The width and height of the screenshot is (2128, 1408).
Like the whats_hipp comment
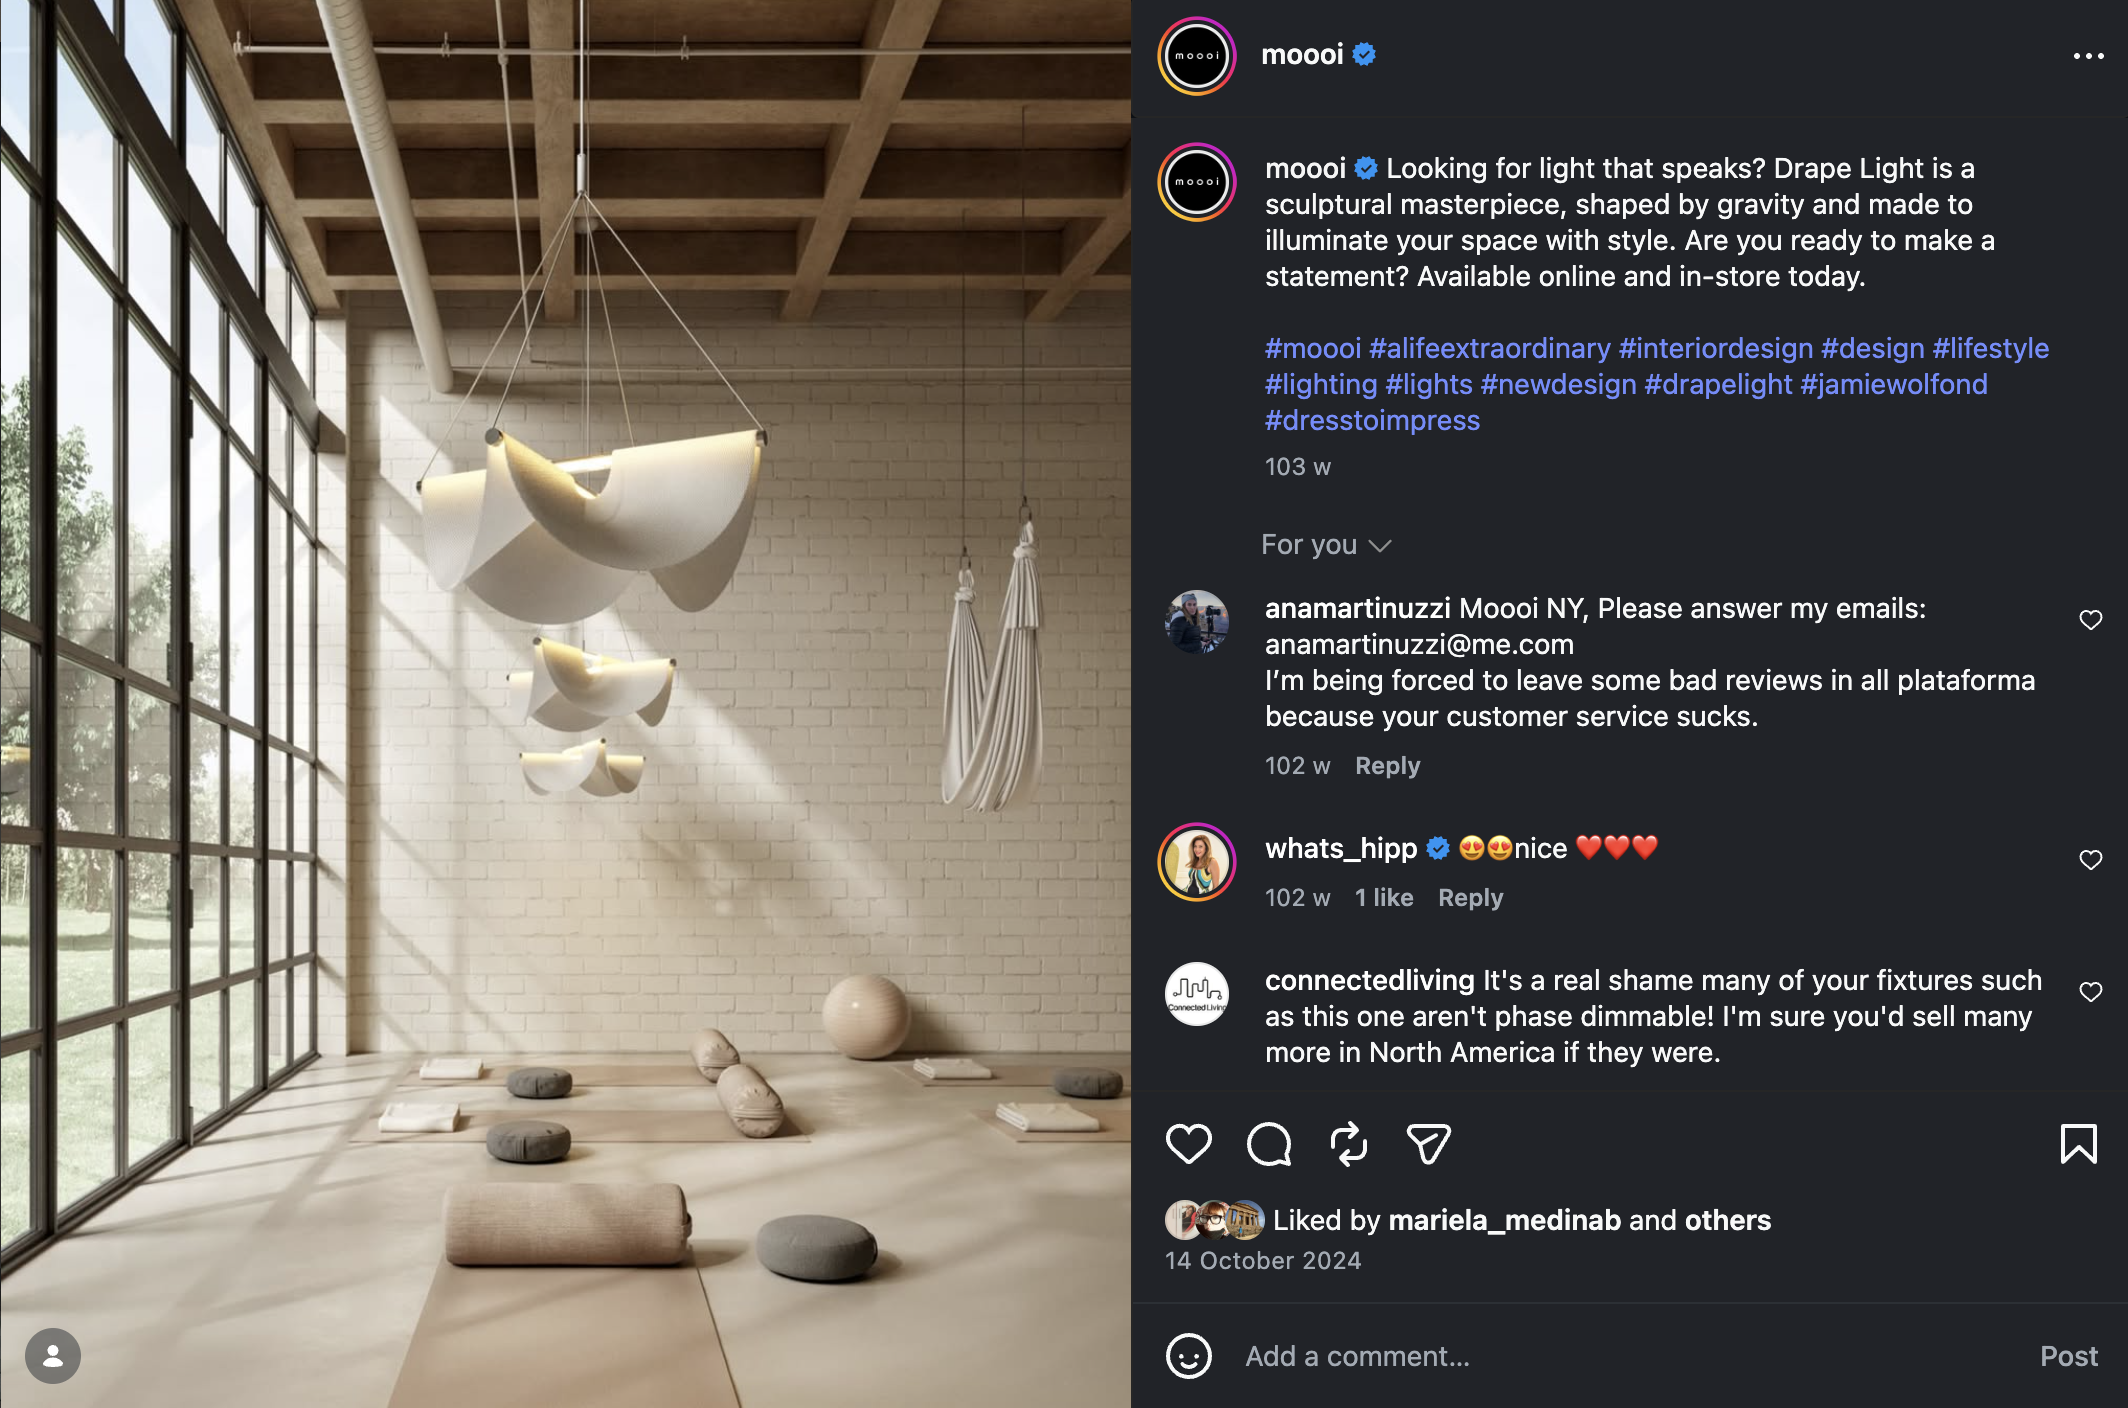pyautogui.click(x=2090, y=860)
